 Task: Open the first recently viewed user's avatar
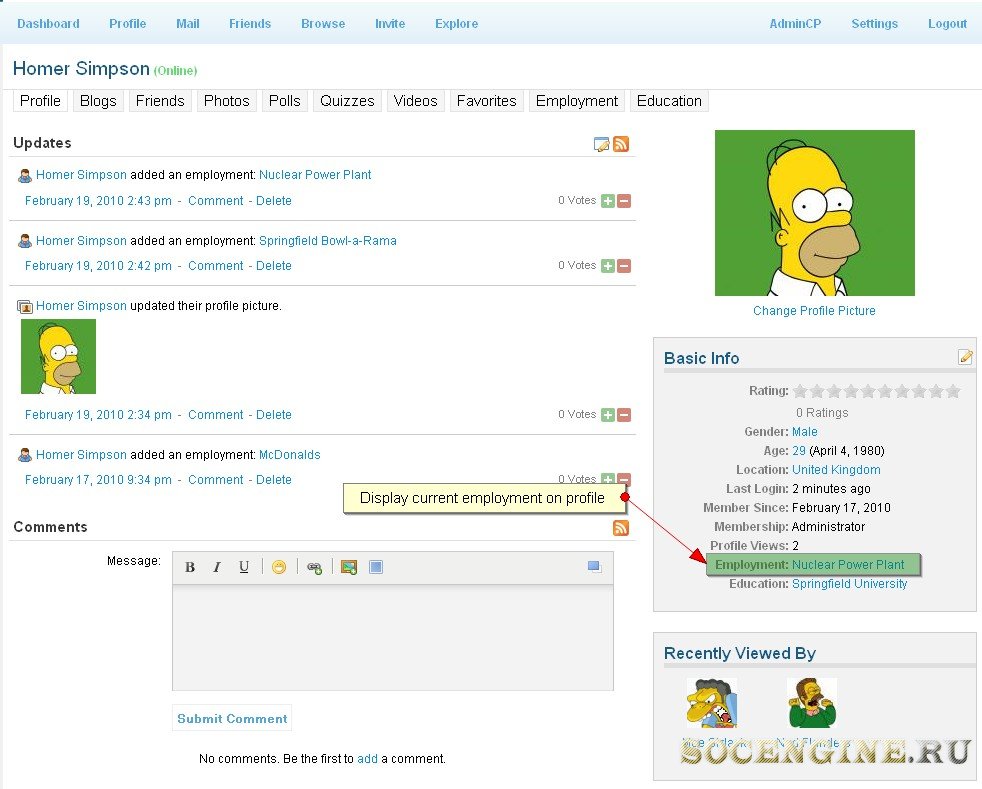(x=711, y=703)
